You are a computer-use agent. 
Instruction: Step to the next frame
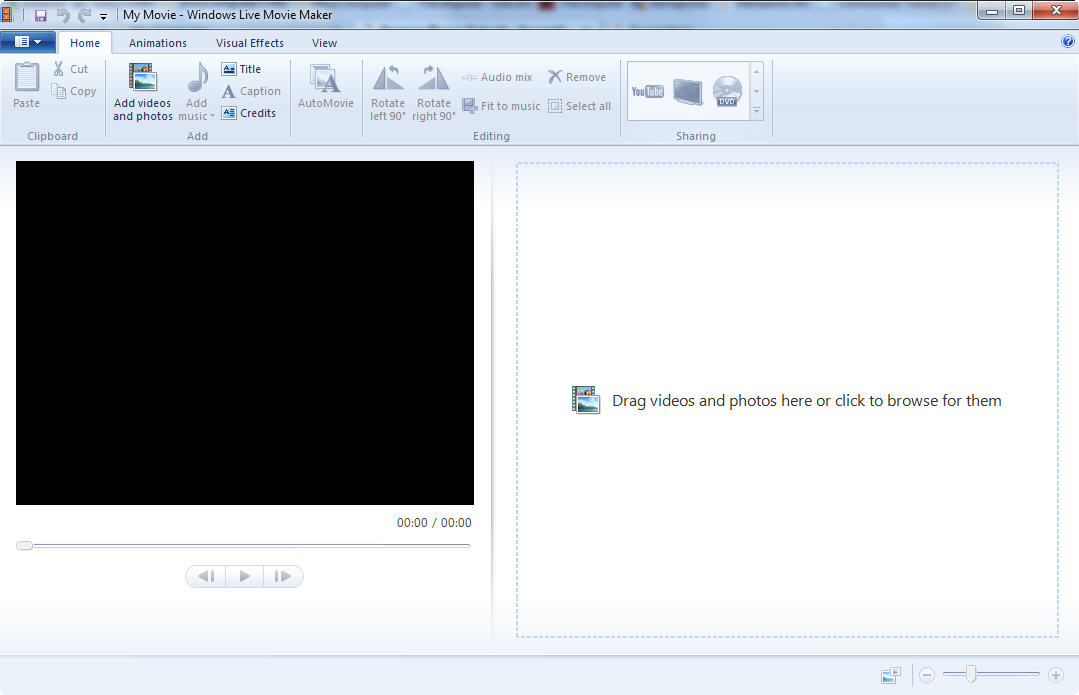click(283, 576)
